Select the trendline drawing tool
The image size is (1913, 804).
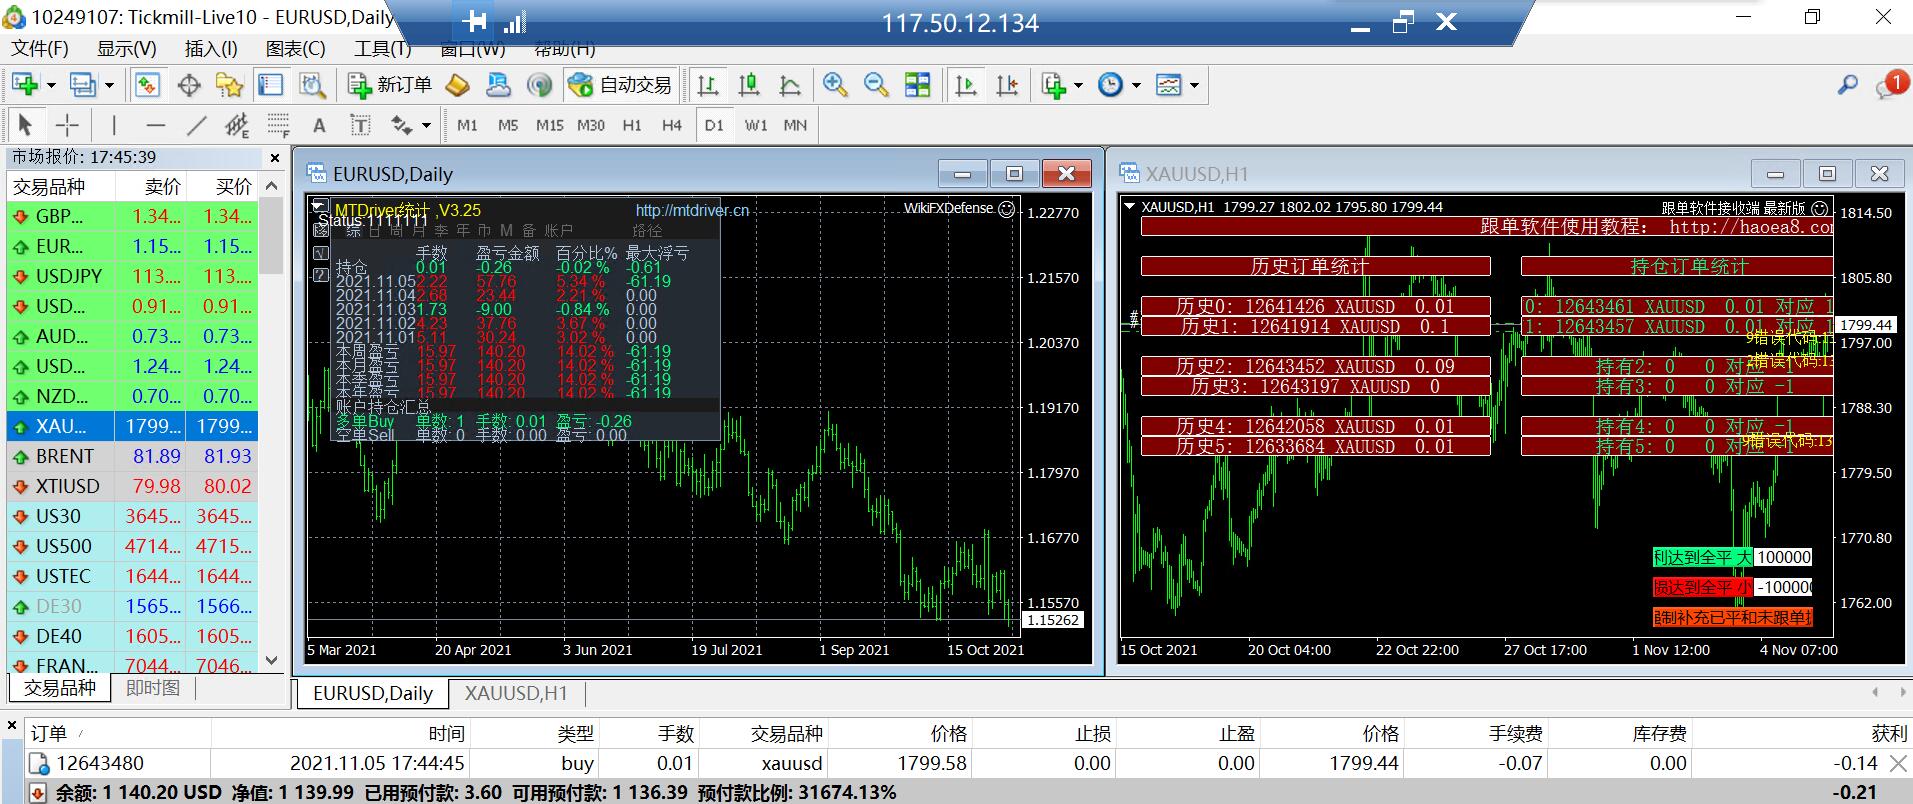(x=197, y=125)
